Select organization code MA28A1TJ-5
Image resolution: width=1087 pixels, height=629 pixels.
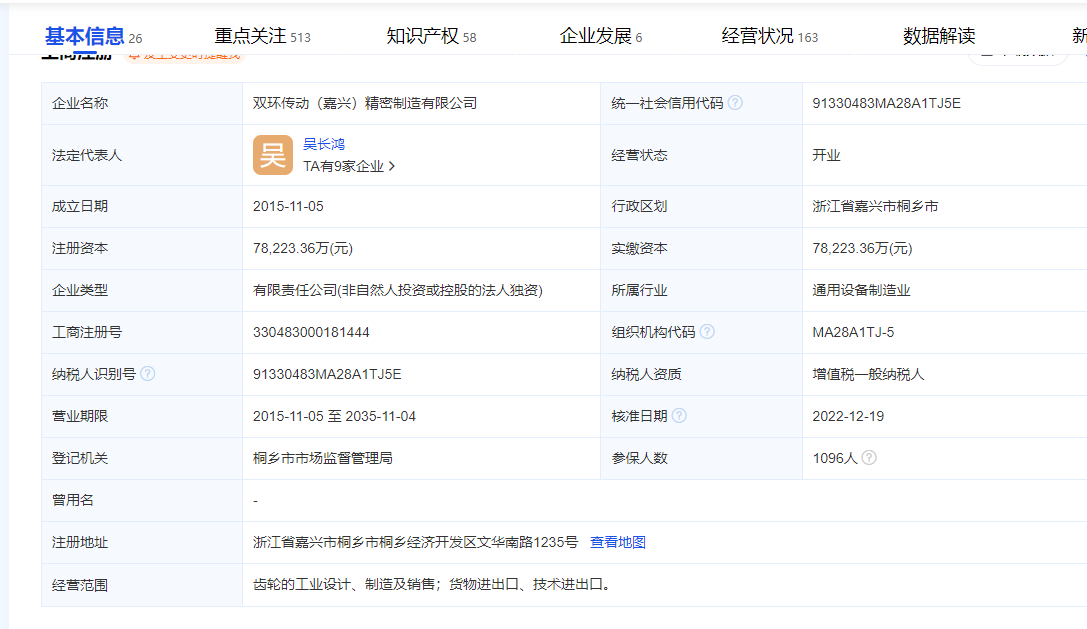click(853, 332)
